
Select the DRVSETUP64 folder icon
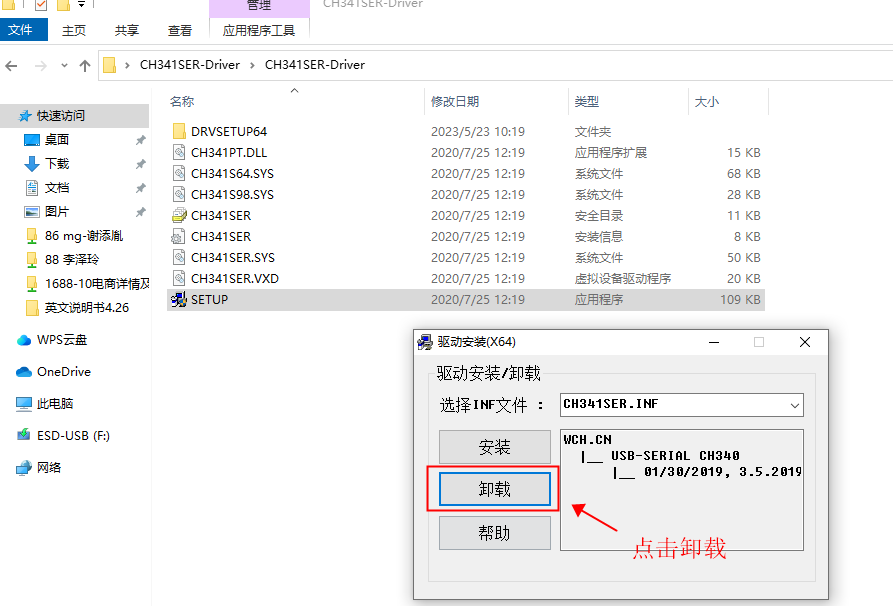pyautogui.click(x=179, y=131)
